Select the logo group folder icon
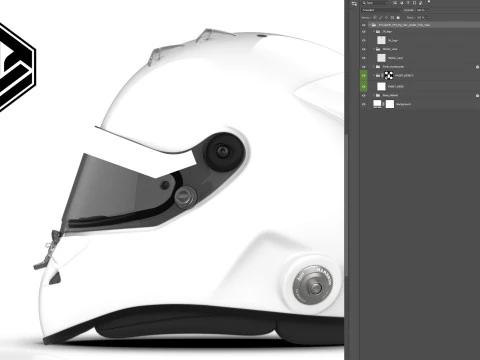480x360 pixels. click(x=378, y=32)
